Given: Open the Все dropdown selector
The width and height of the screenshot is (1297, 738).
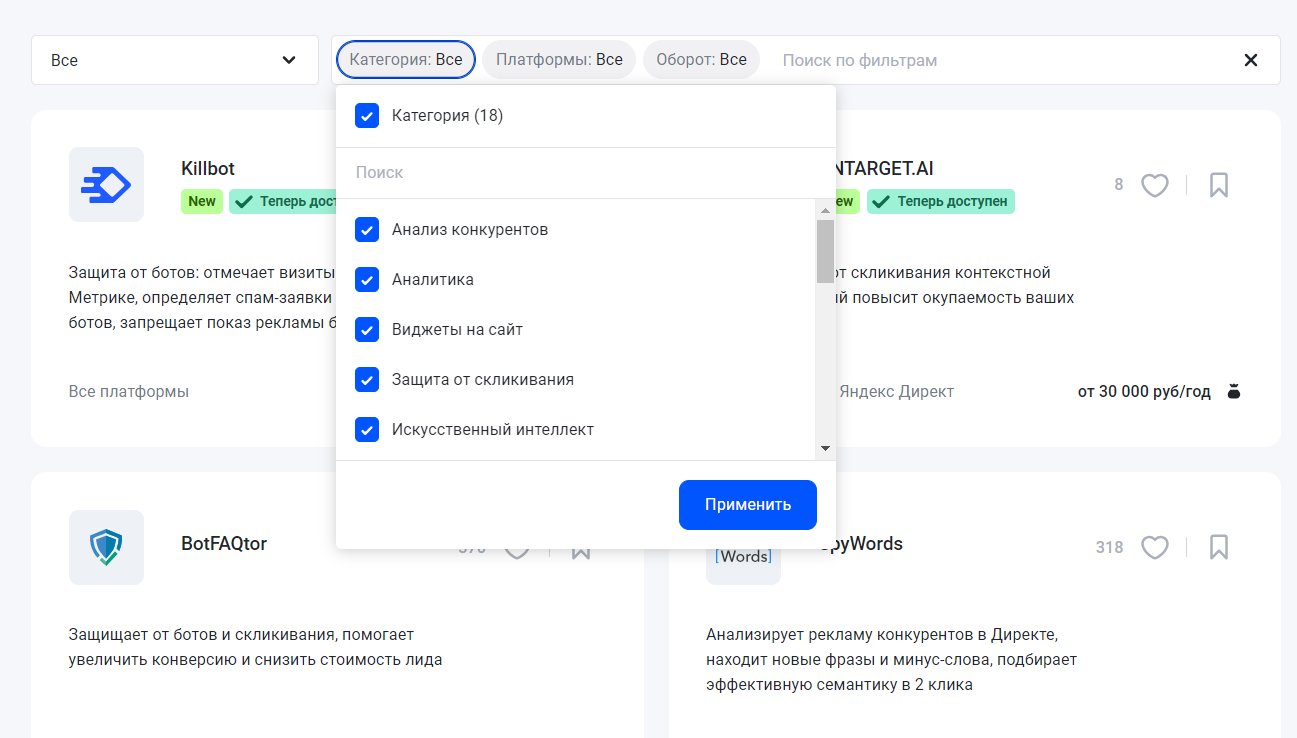Looking at the screenshot, I should click(174, 59).
